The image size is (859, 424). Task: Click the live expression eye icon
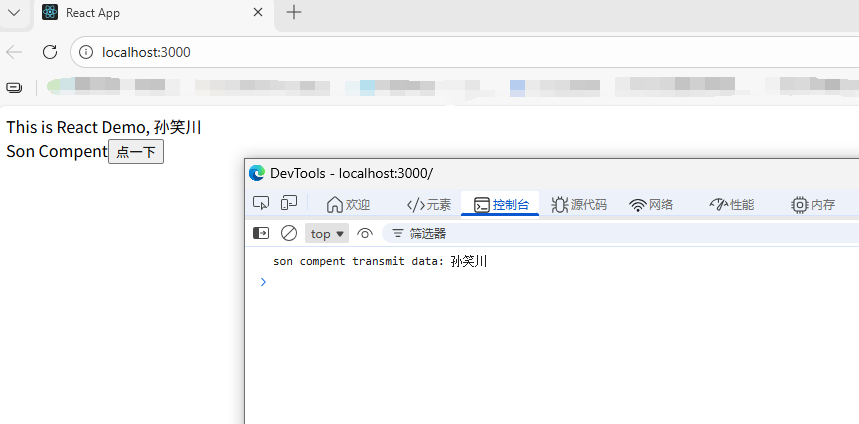(364, 234)
